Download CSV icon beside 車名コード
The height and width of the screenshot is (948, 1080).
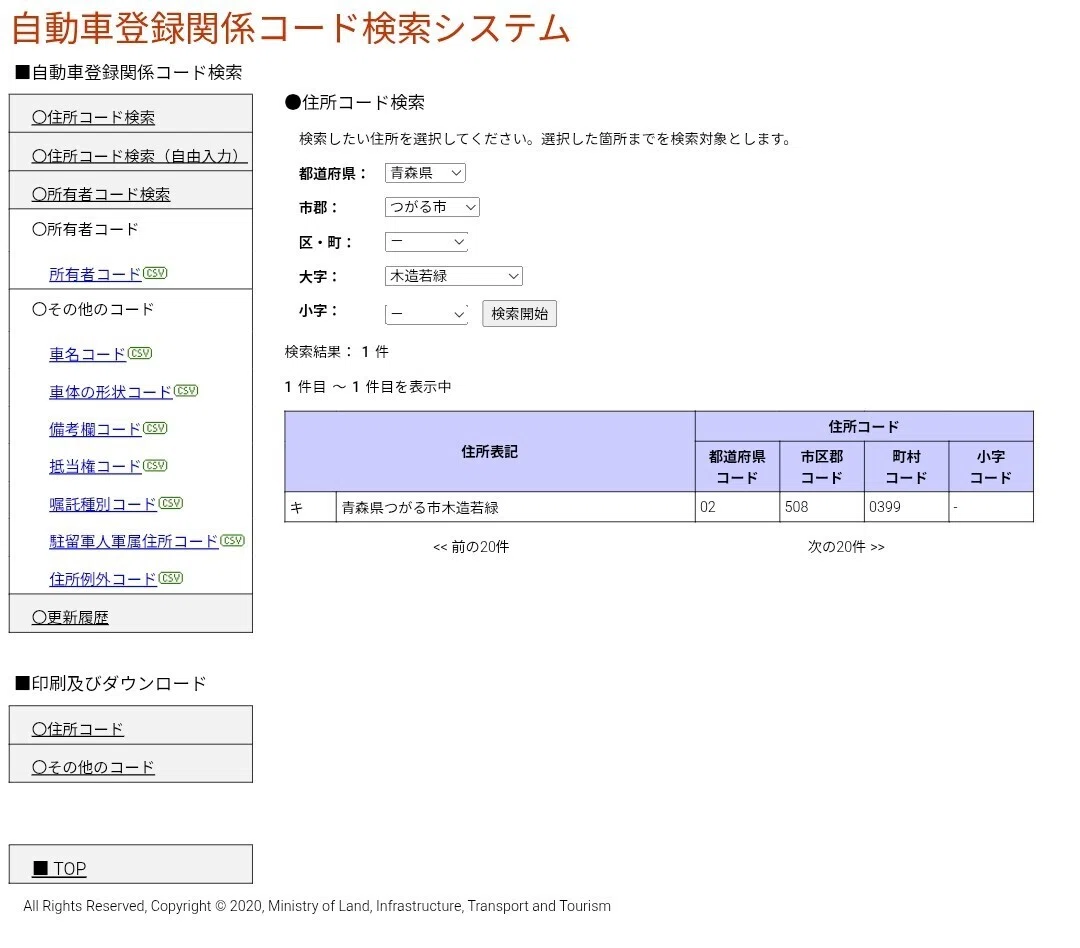(x=140, y=353)
